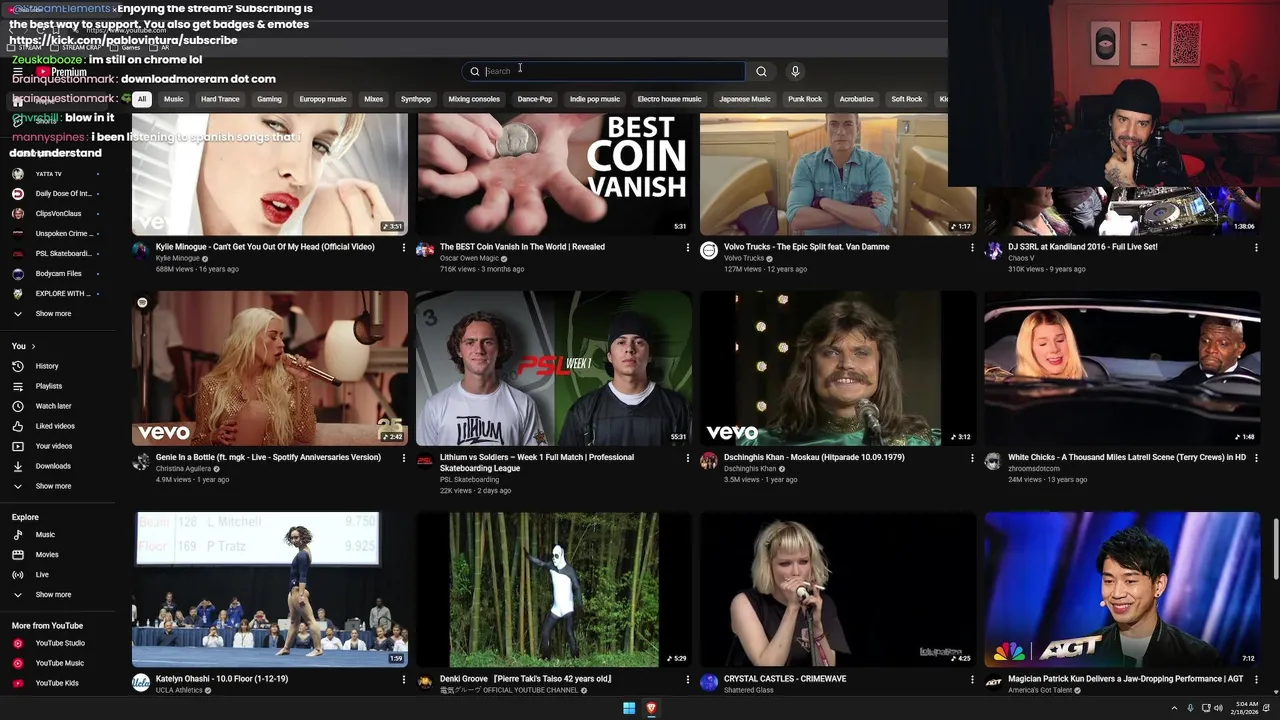The width and height of the screenshot is (1280, 720).
Task: Open Lithium vs Soldiers video title
Action: (537, 462)
